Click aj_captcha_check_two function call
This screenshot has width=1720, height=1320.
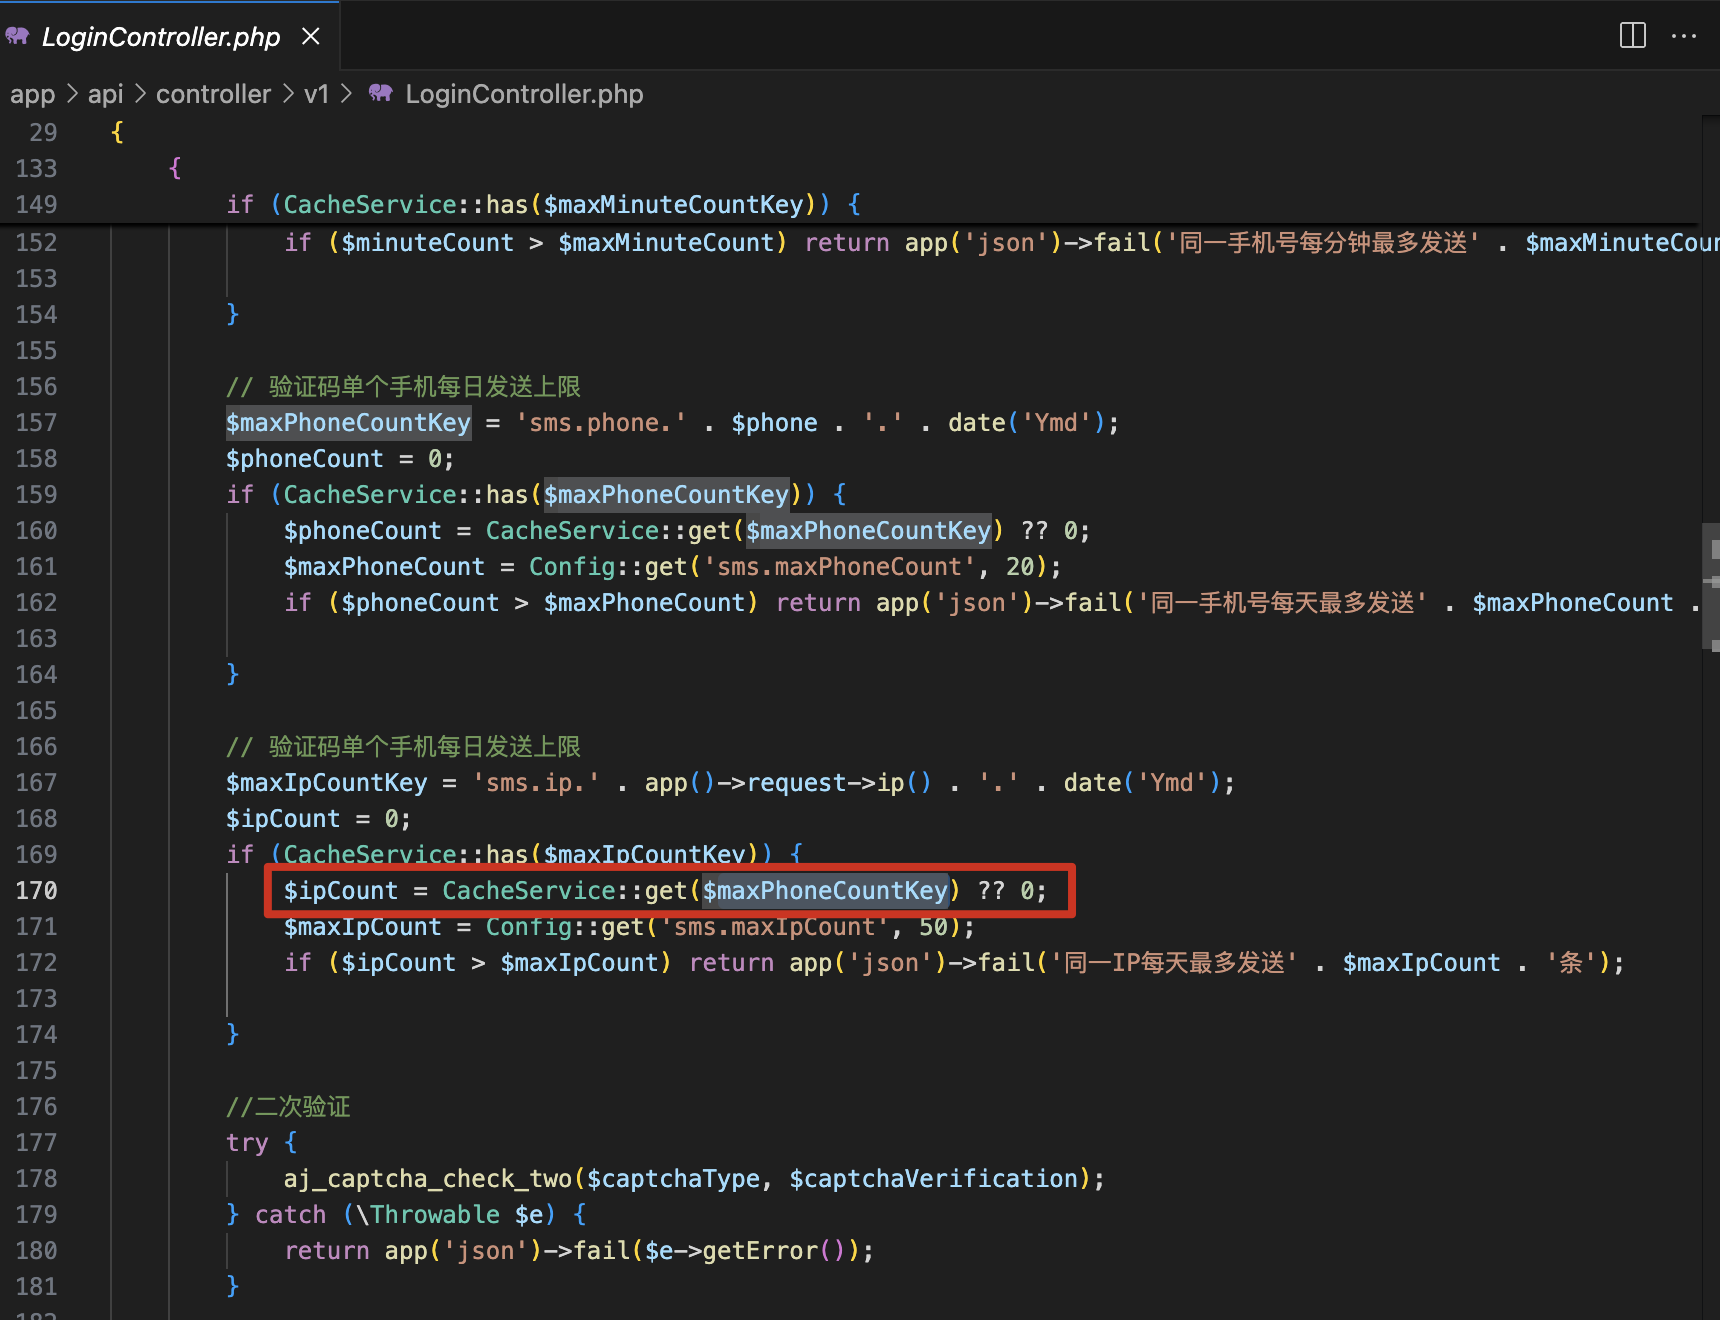pyautogui.click(x=428, y=1179)
